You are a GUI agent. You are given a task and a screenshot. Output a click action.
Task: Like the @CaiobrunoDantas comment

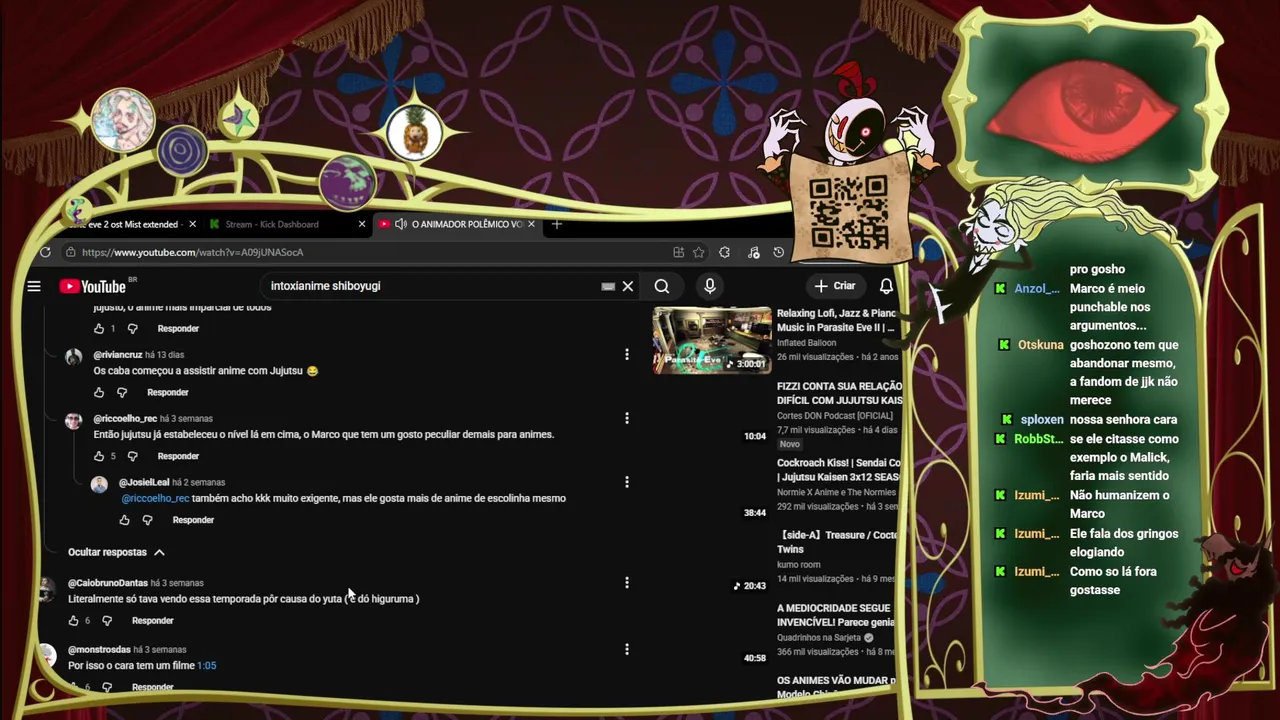[x=73, y=620]
